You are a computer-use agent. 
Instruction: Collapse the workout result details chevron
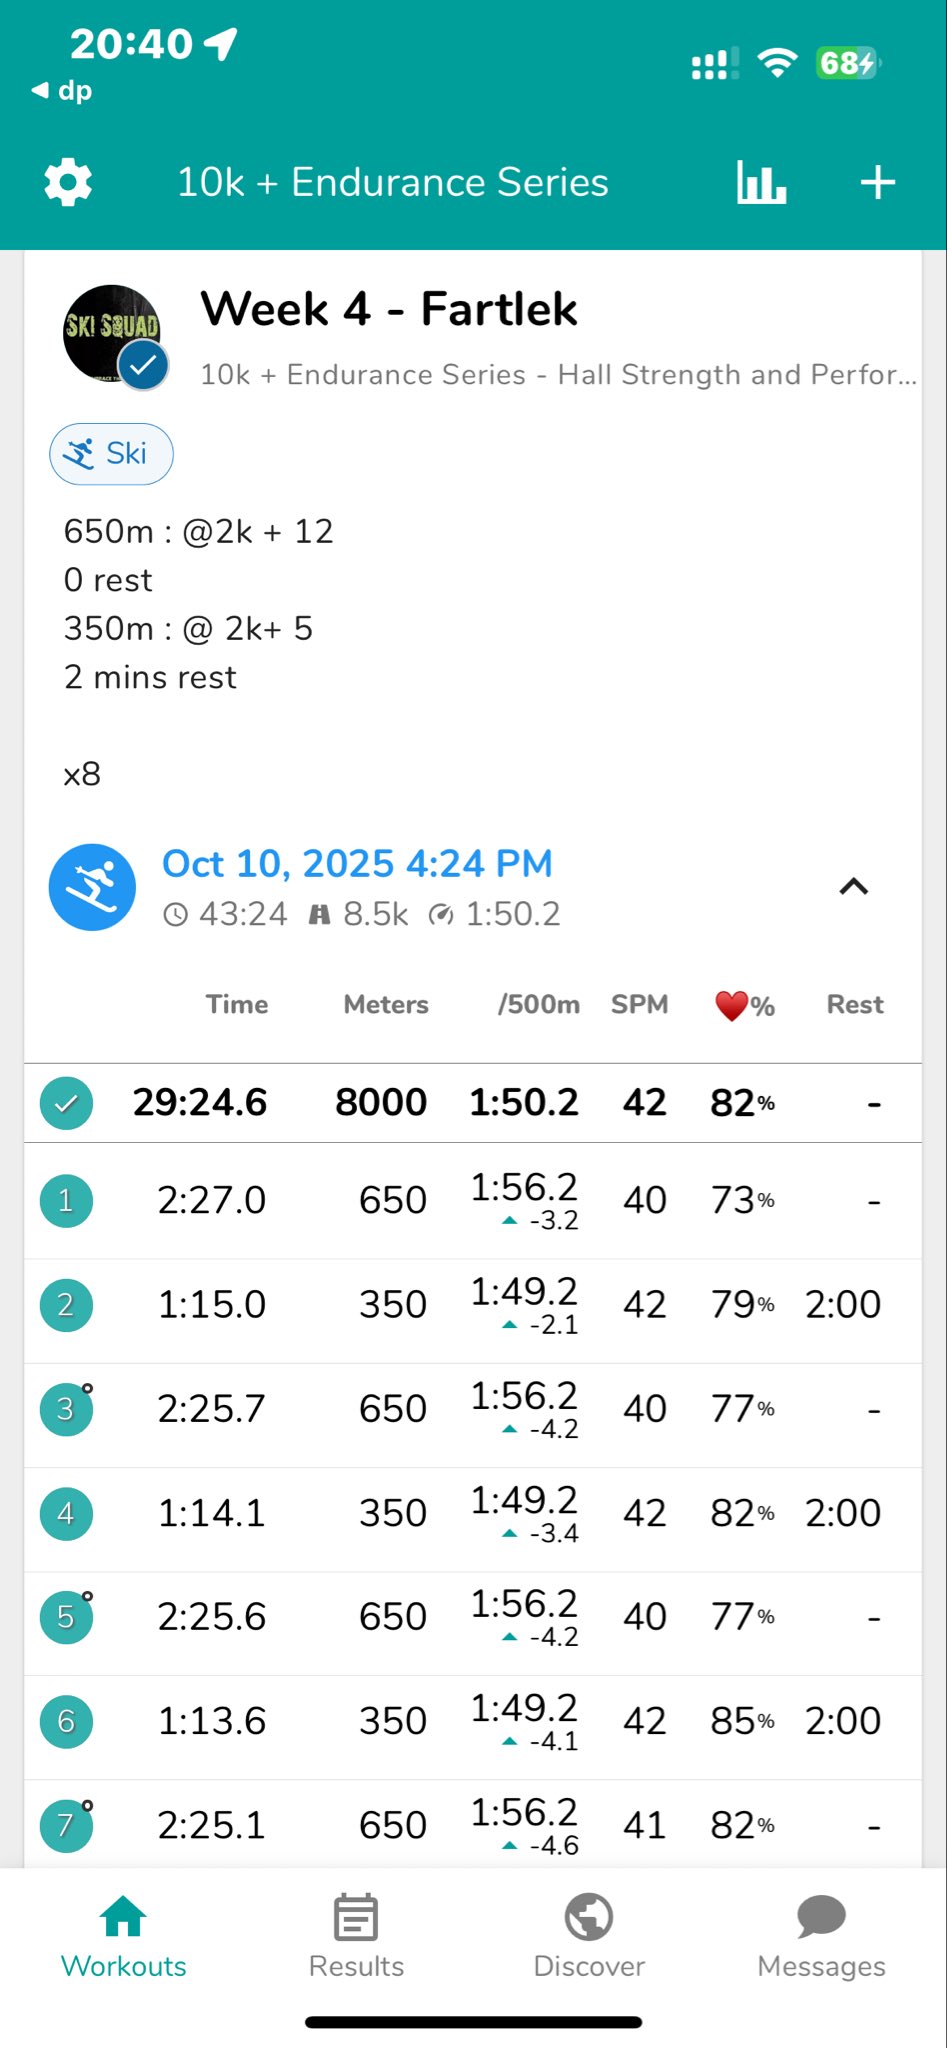pyautogui.click(x=853, y=887)
